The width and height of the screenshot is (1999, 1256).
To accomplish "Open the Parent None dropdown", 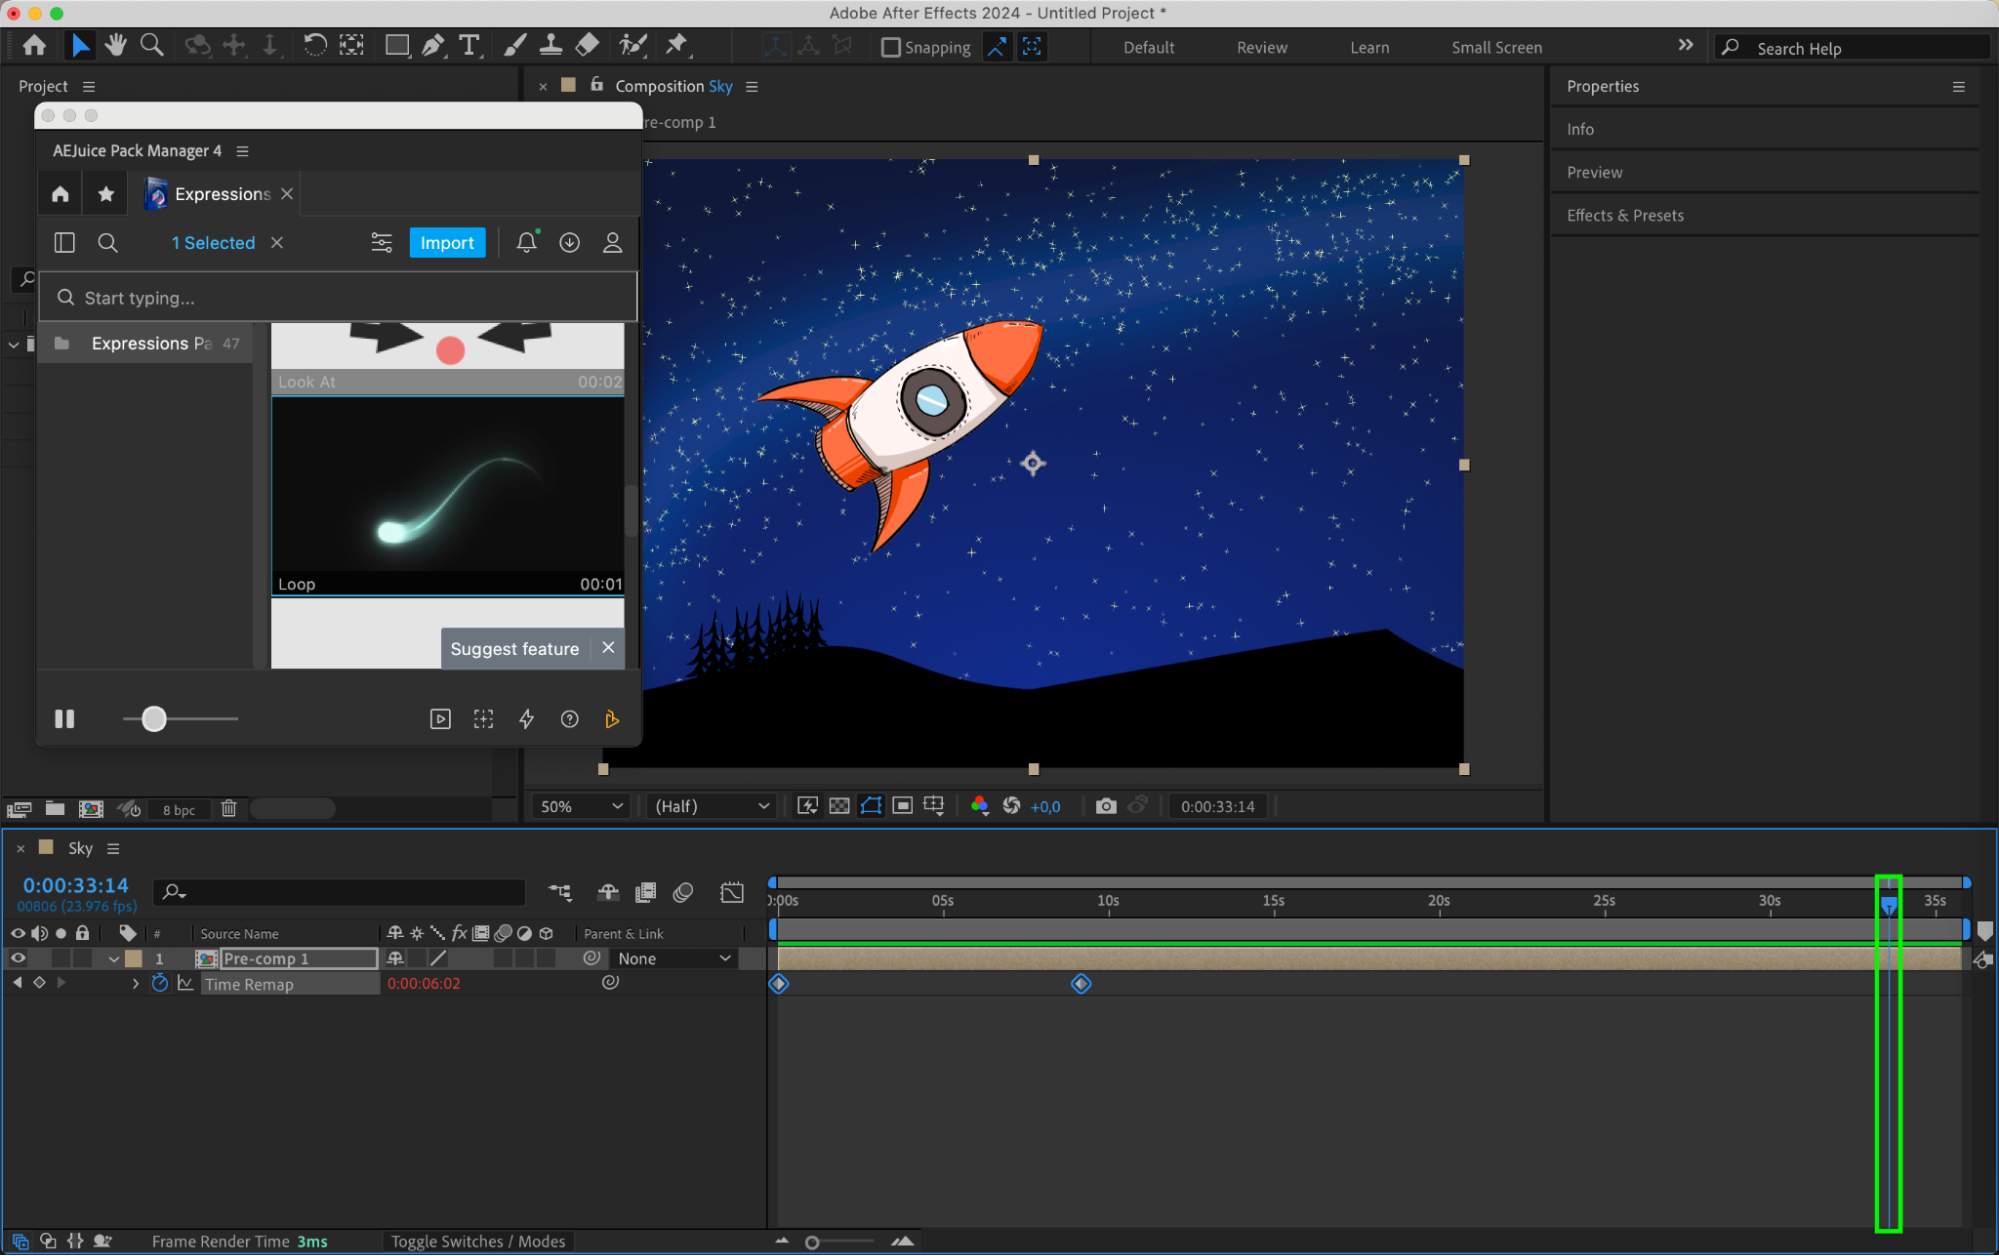I will [674, 958].
